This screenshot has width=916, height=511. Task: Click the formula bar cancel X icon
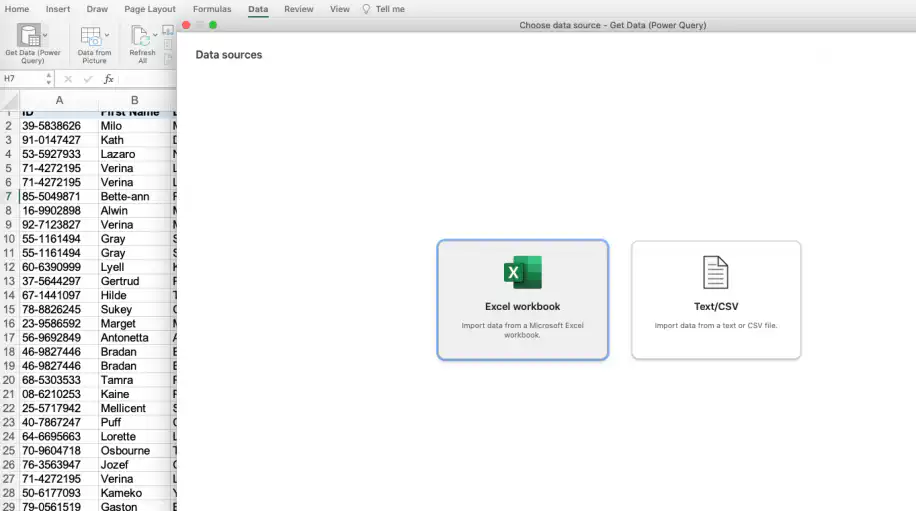(68, 79)
